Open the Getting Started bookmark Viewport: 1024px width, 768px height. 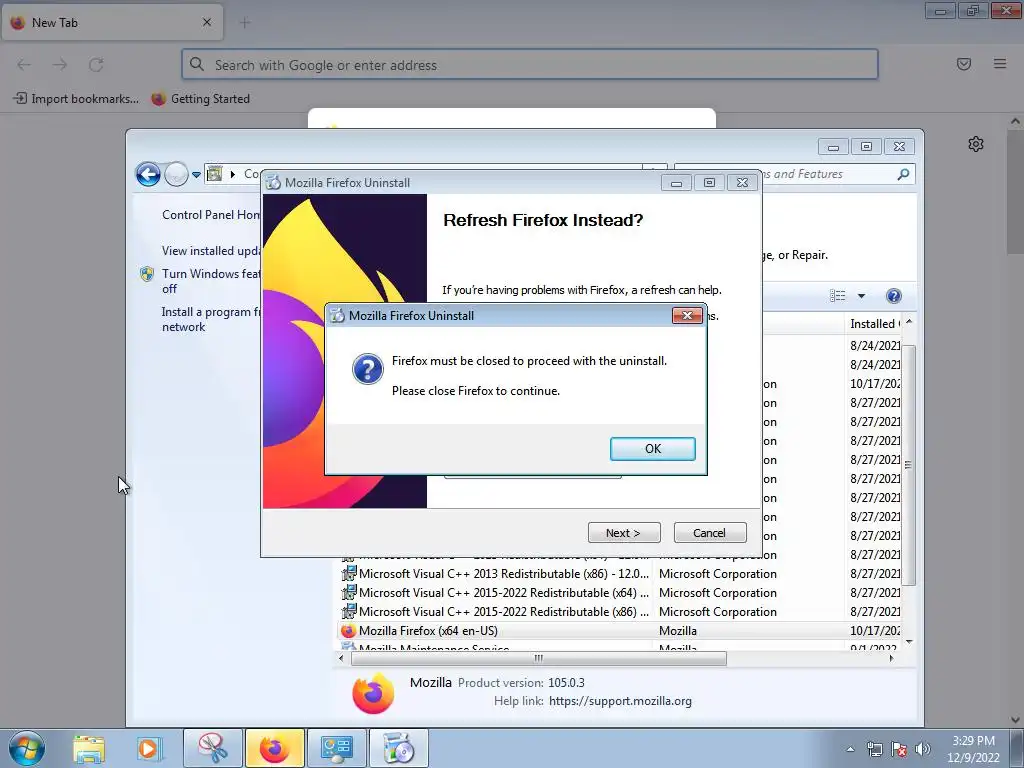click(x=200, y=99)
